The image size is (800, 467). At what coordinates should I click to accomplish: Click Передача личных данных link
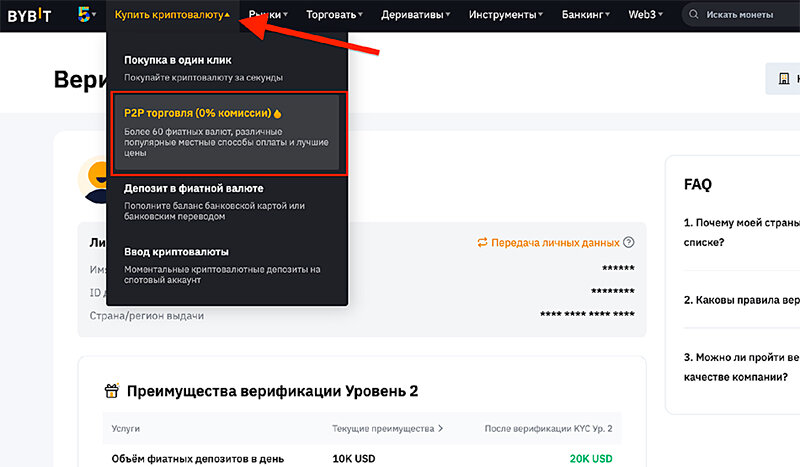point(555,243)
